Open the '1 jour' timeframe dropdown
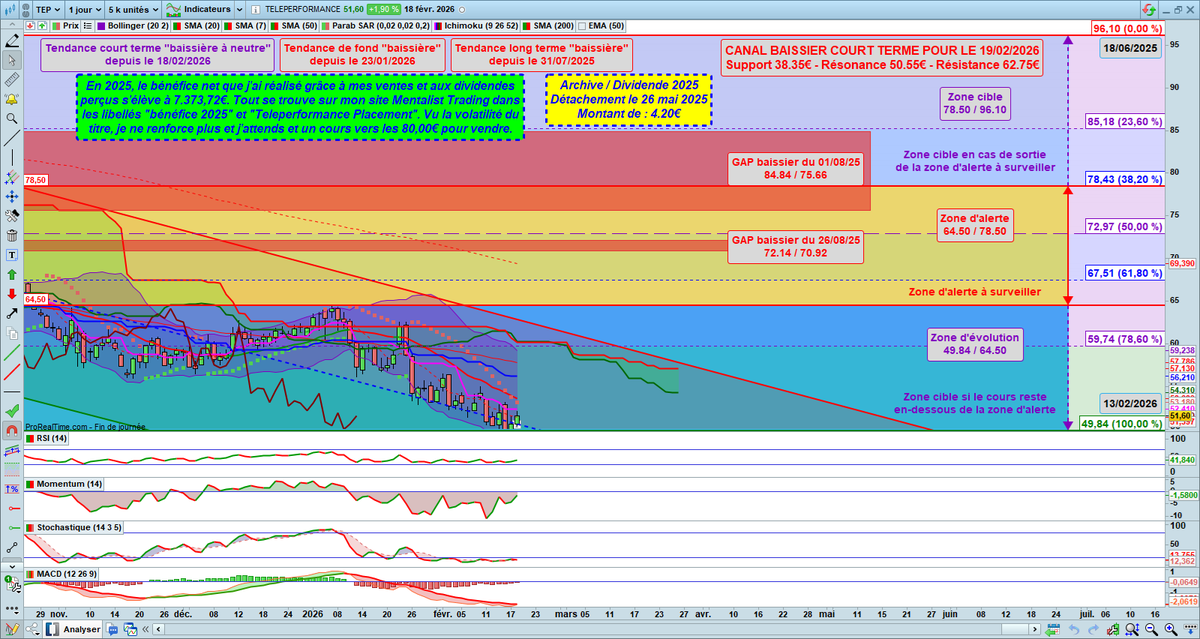The image size is (1200, 639). coord(85,9)
